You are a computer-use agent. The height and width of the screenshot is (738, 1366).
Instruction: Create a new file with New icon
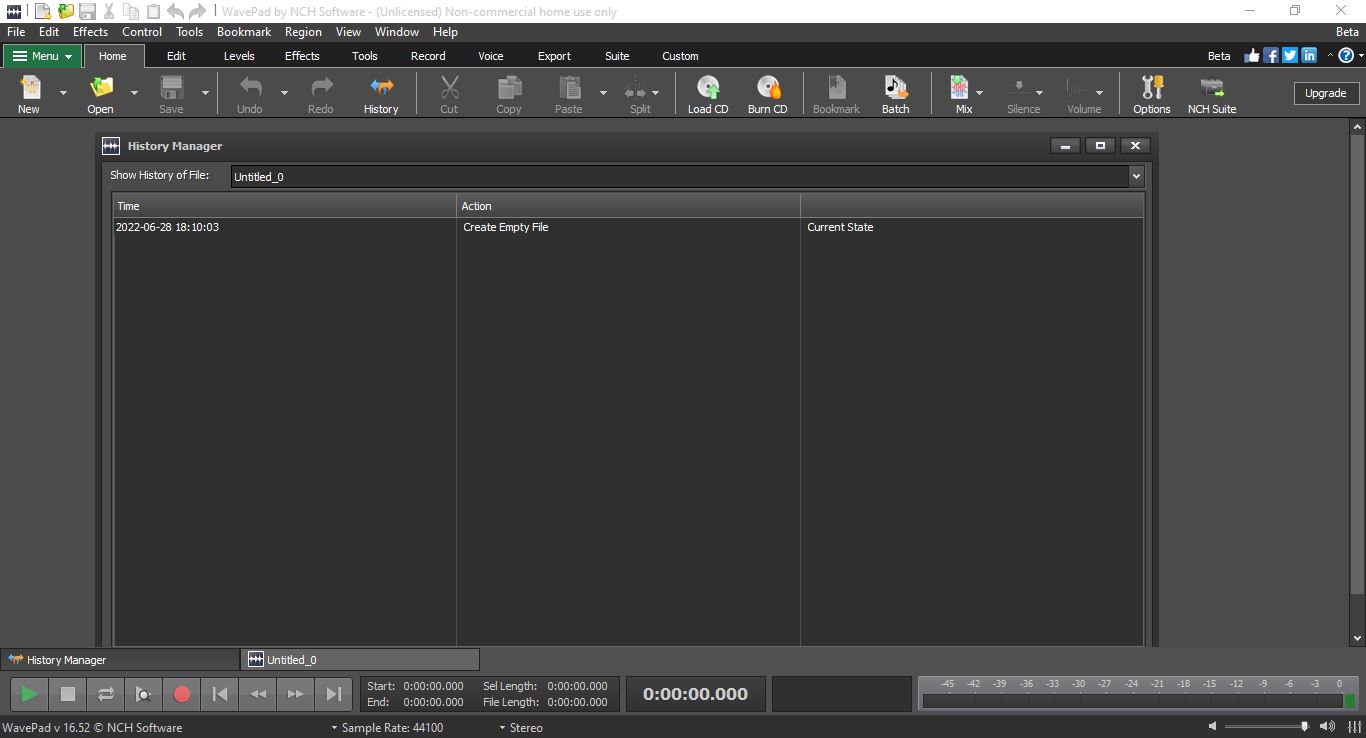pyautogui.click(x=29, y=94)
